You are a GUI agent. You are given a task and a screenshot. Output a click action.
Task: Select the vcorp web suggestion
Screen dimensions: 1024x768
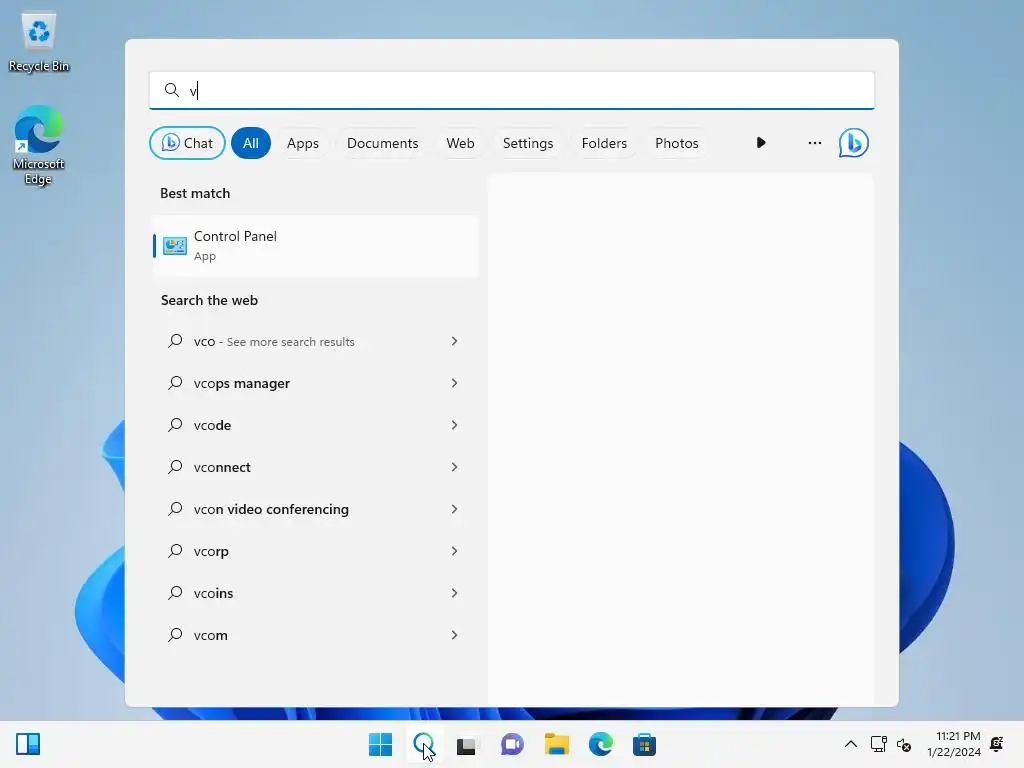[x=315, y=551]
